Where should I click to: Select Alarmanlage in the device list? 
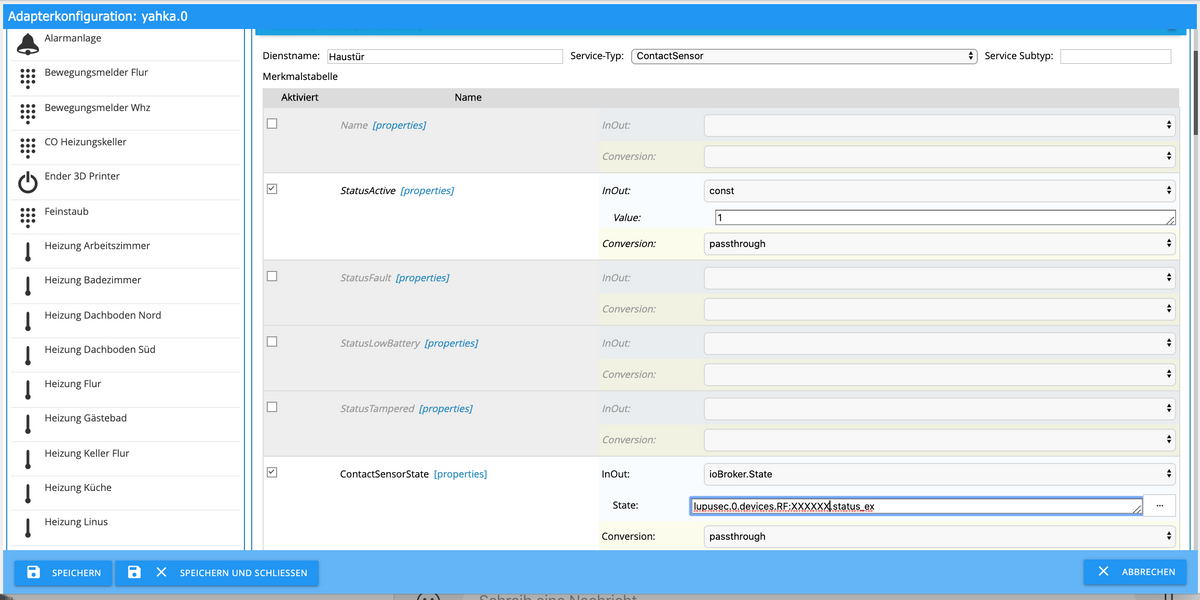pyautogui.click(x=127, y=44)
